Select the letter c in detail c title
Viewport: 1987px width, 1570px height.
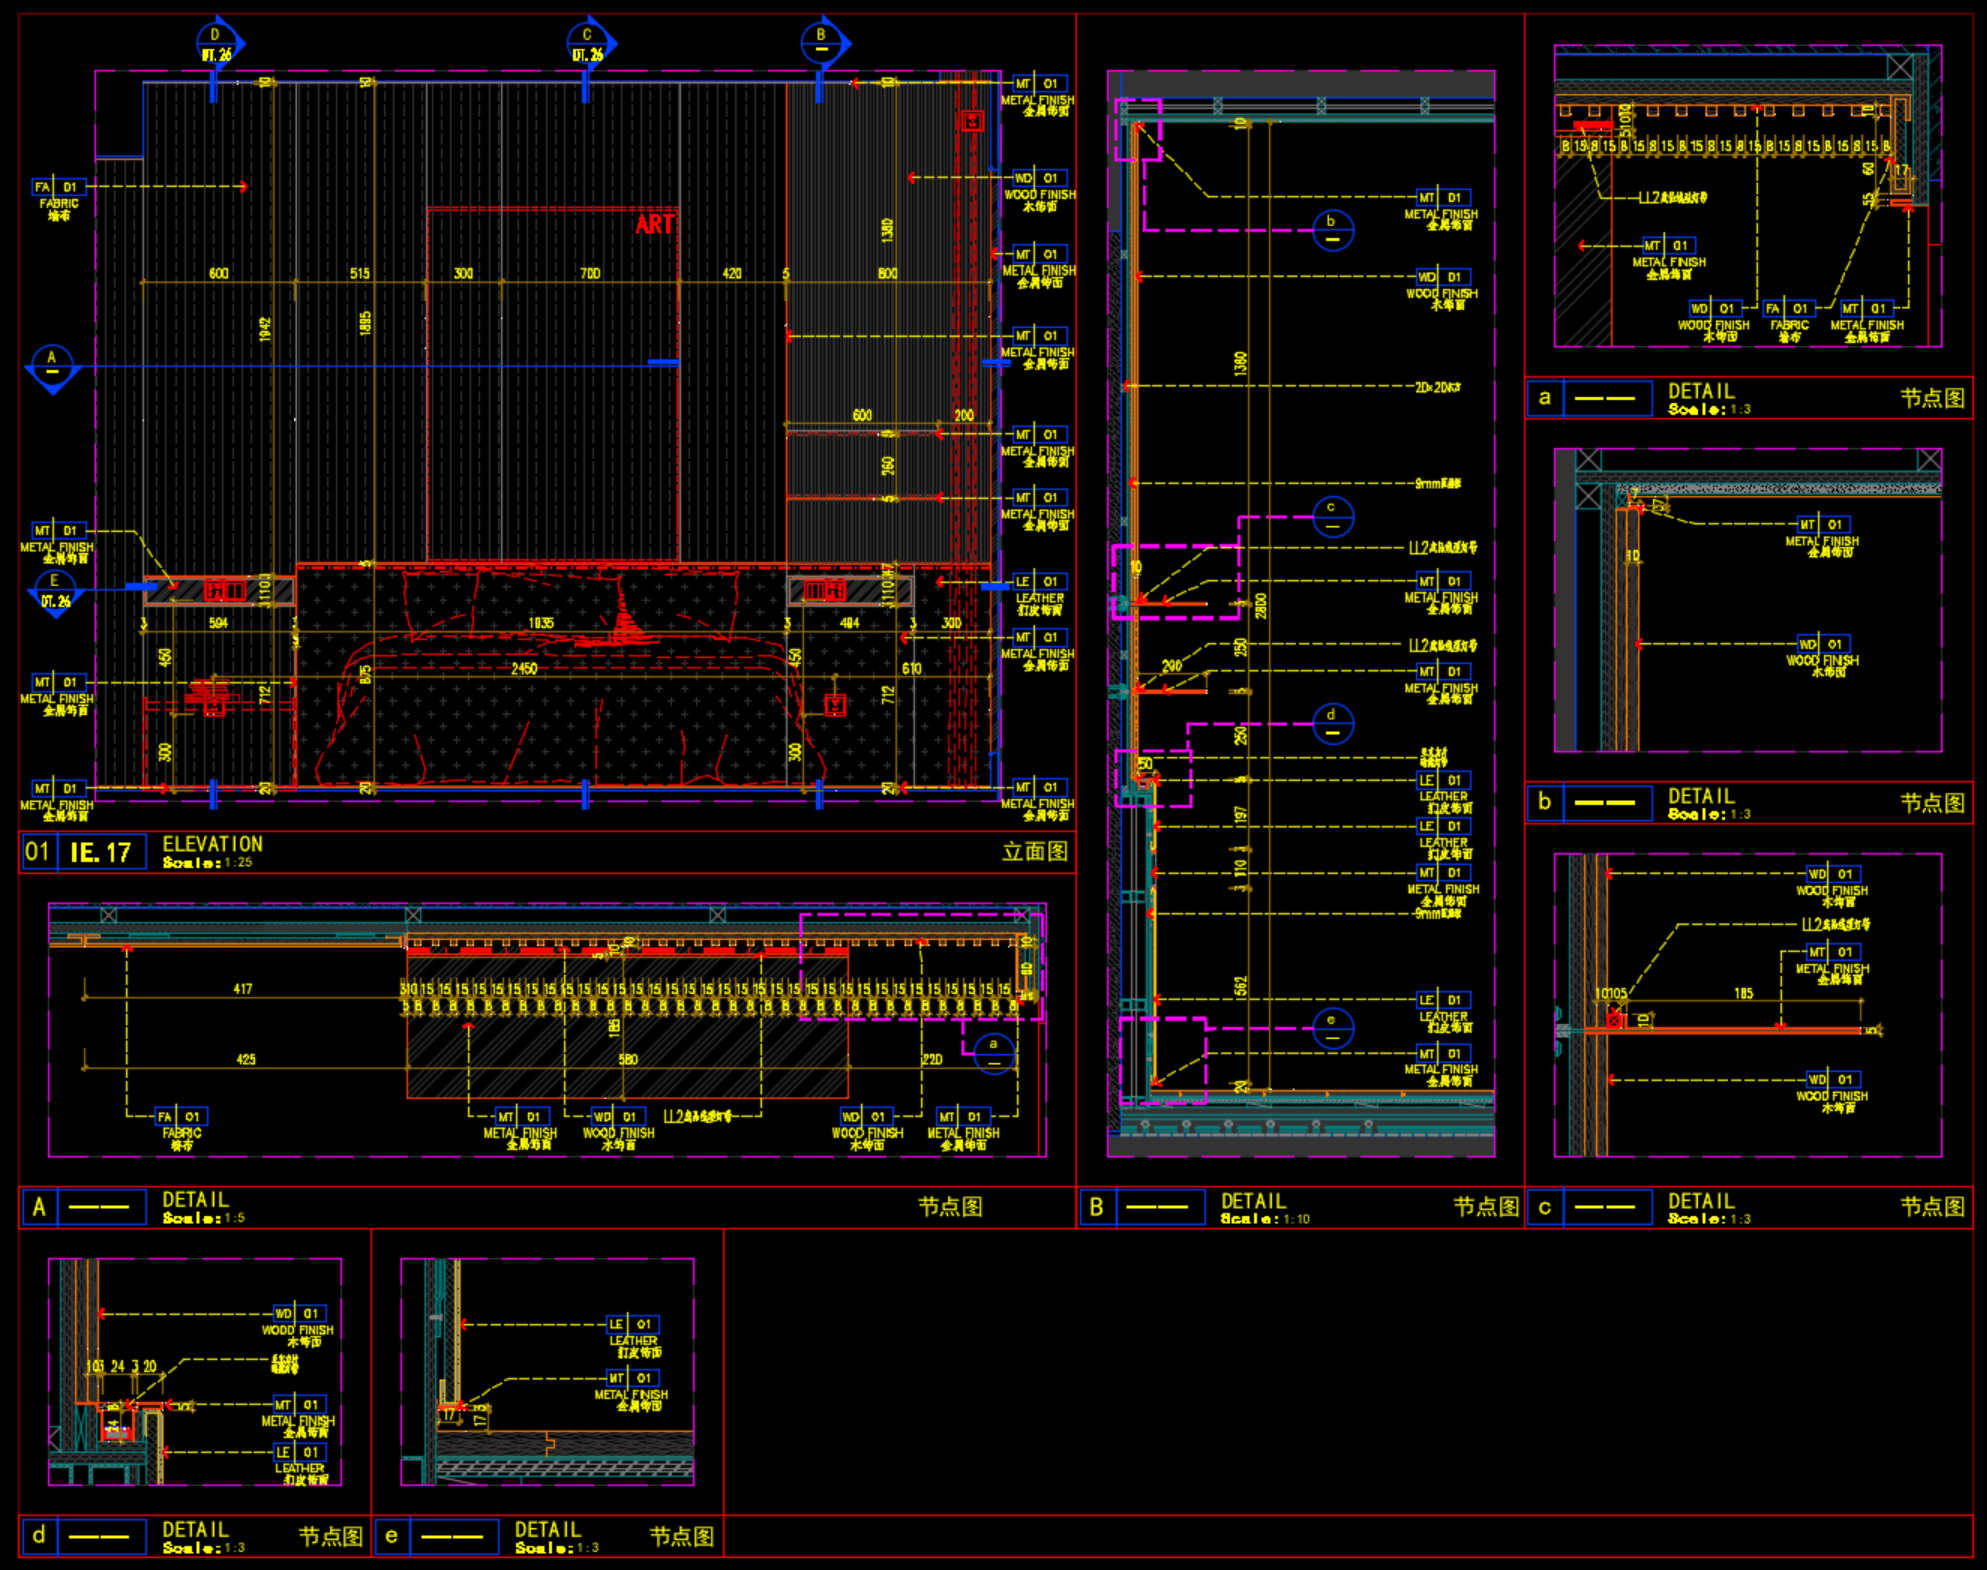(1545, 1207)
